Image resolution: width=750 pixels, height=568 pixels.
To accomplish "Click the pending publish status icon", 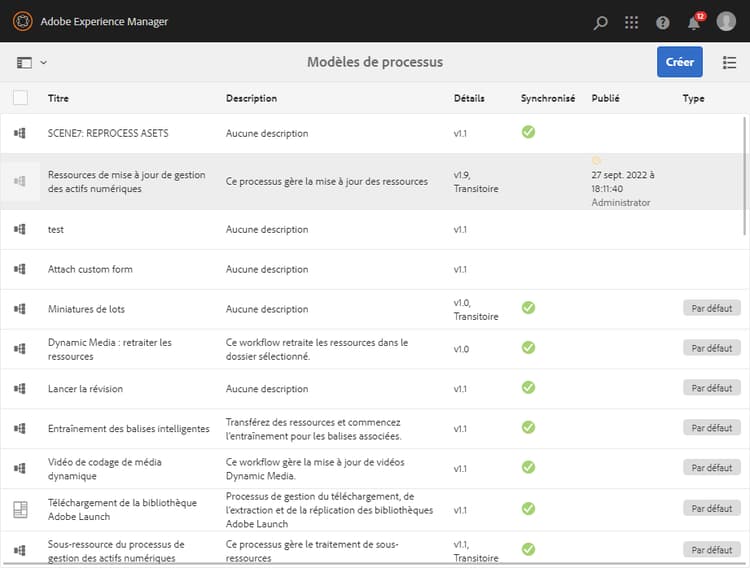I will coord(596,160).
